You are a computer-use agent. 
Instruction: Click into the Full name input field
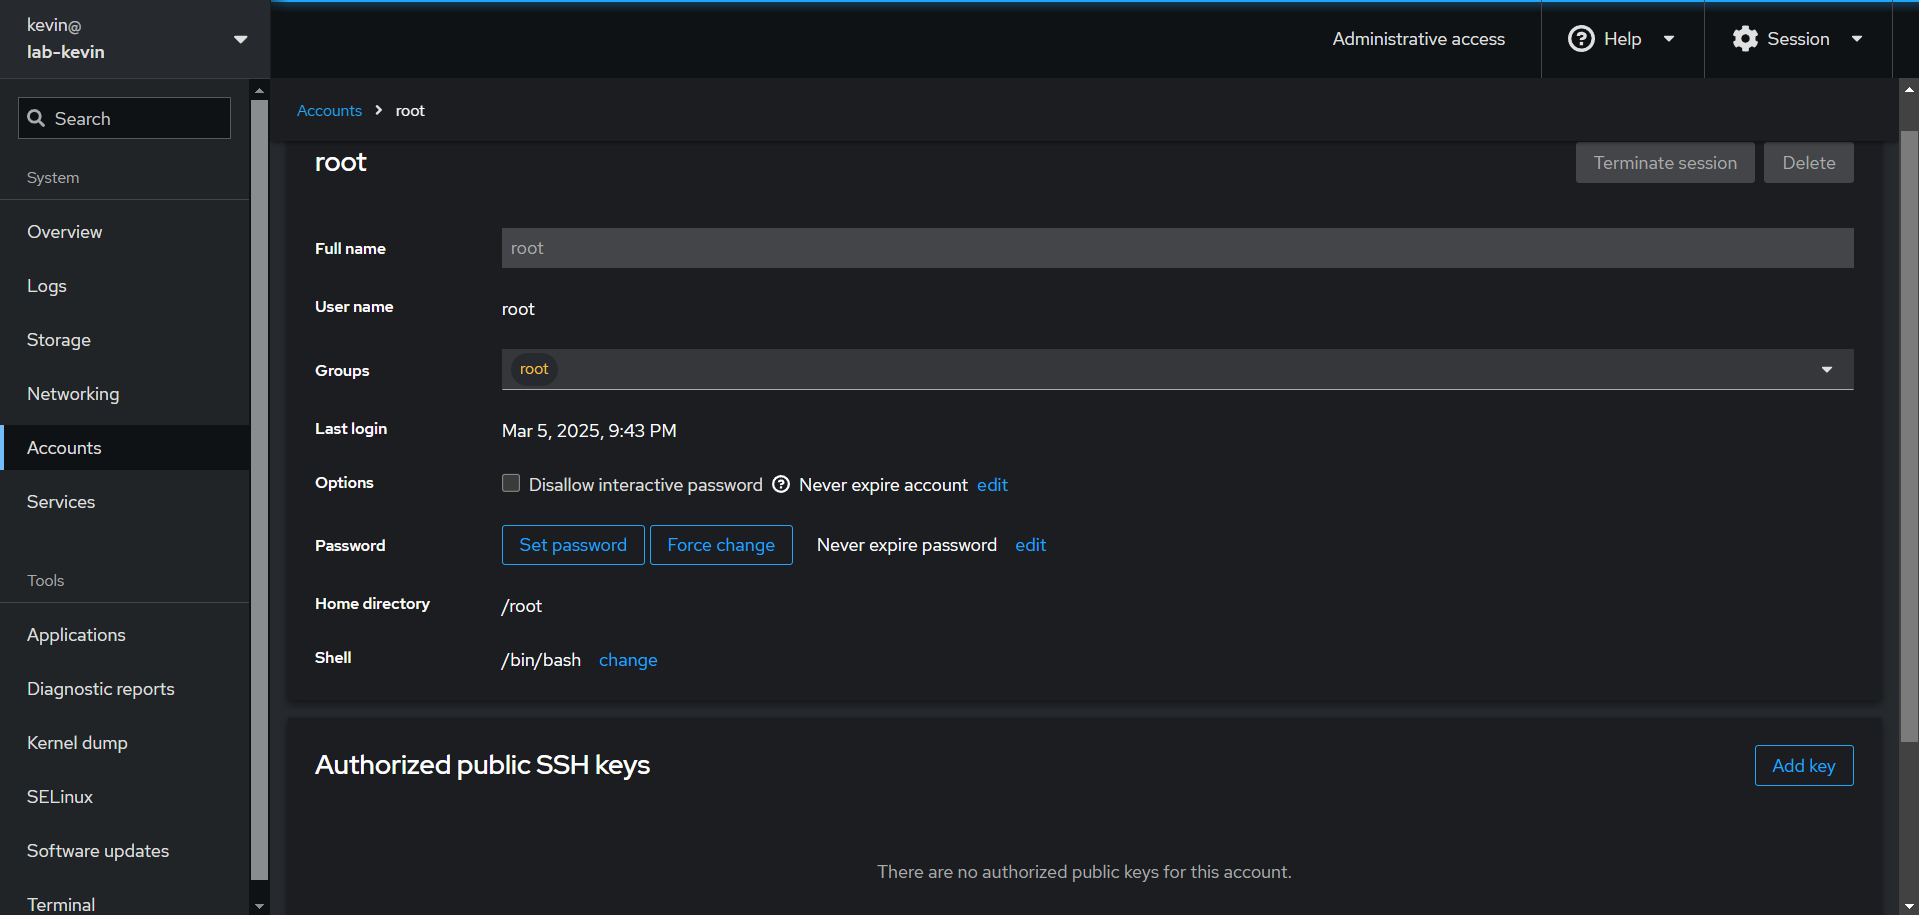(1176, 248)
